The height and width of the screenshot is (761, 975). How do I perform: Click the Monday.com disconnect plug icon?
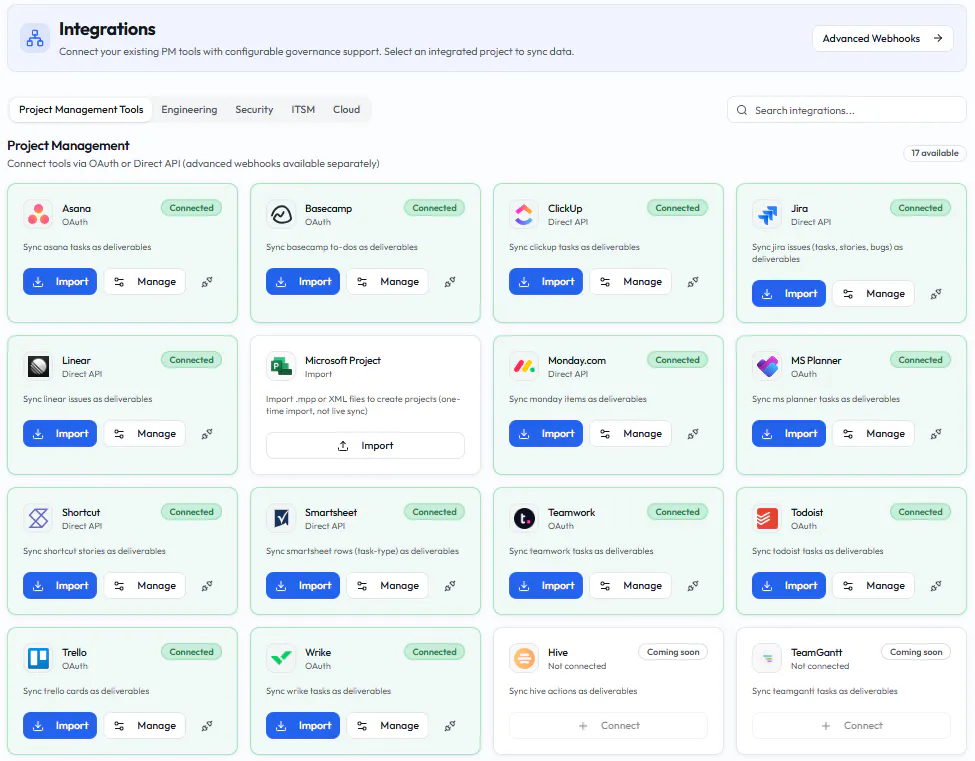tap(693, 433)
